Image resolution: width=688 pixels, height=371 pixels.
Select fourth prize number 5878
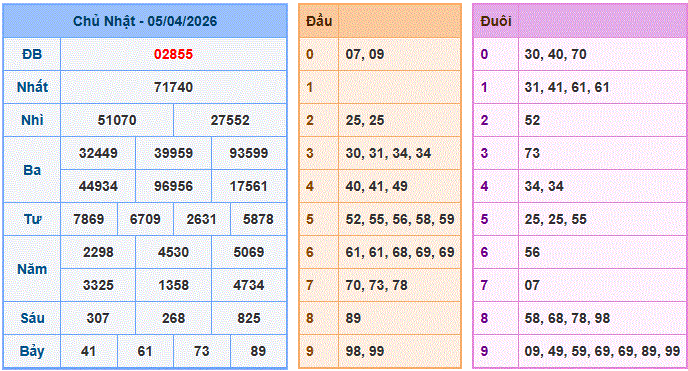[x=258, y=219]
